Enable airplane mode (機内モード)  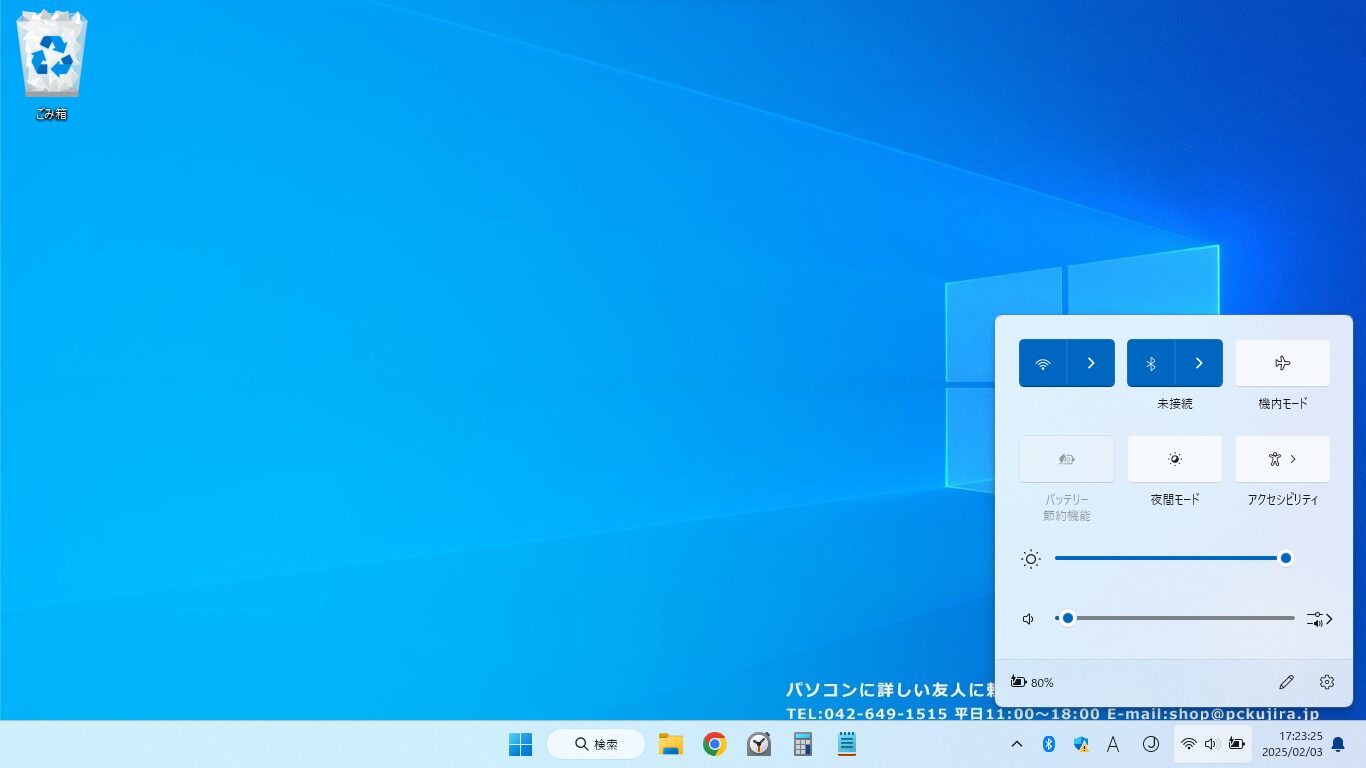tap(1283, 363)
